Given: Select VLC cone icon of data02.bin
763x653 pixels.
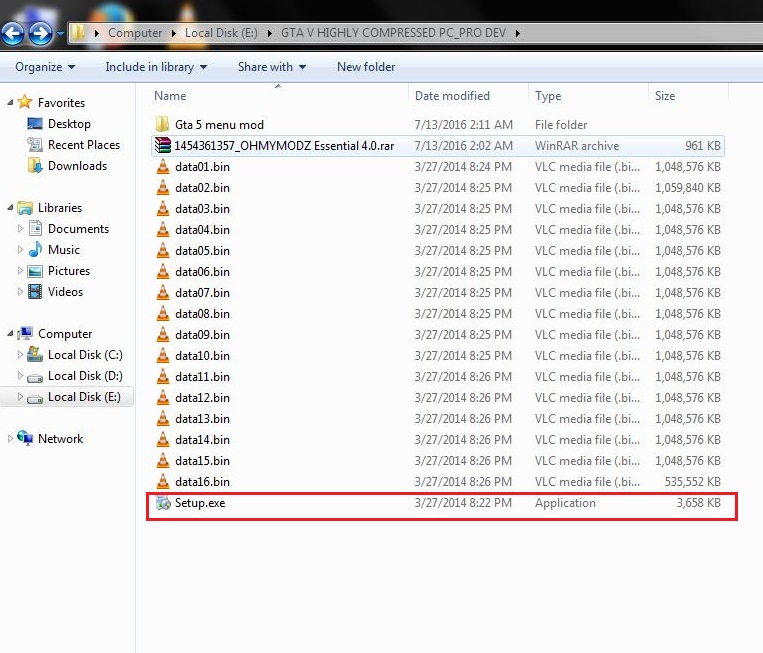Looking at the screenshot, I should [x=163, y=187].
